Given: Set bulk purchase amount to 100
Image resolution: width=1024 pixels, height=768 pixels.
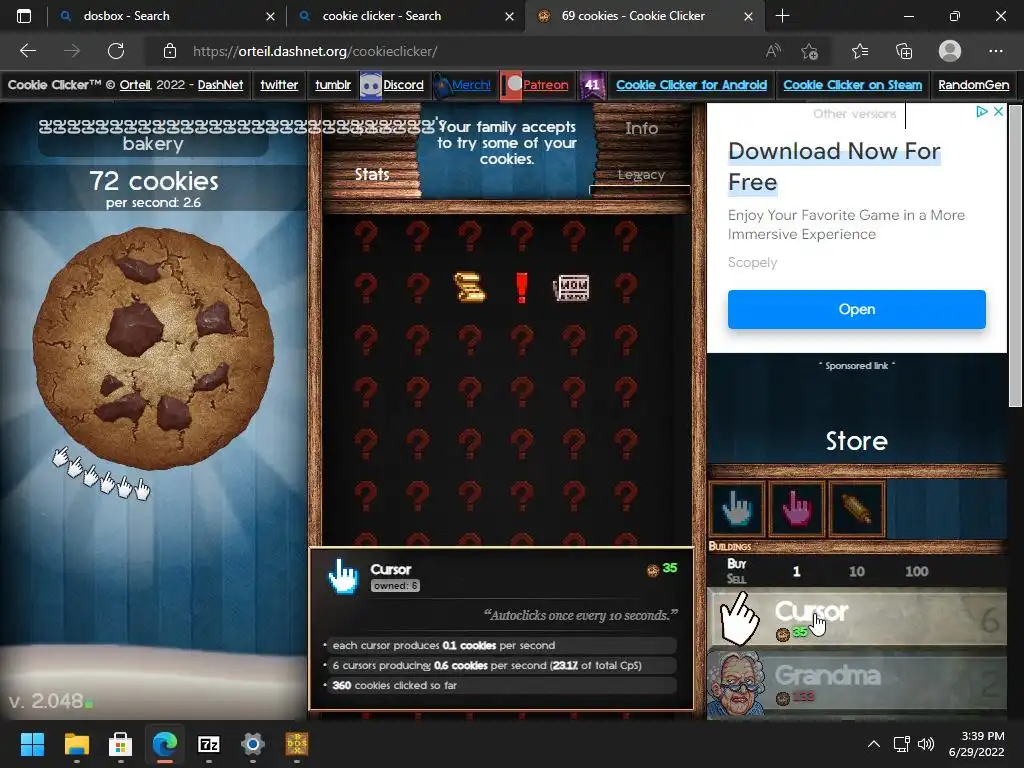Looking at the screenshot, I should pyautogui.click(x=916, y=571).
